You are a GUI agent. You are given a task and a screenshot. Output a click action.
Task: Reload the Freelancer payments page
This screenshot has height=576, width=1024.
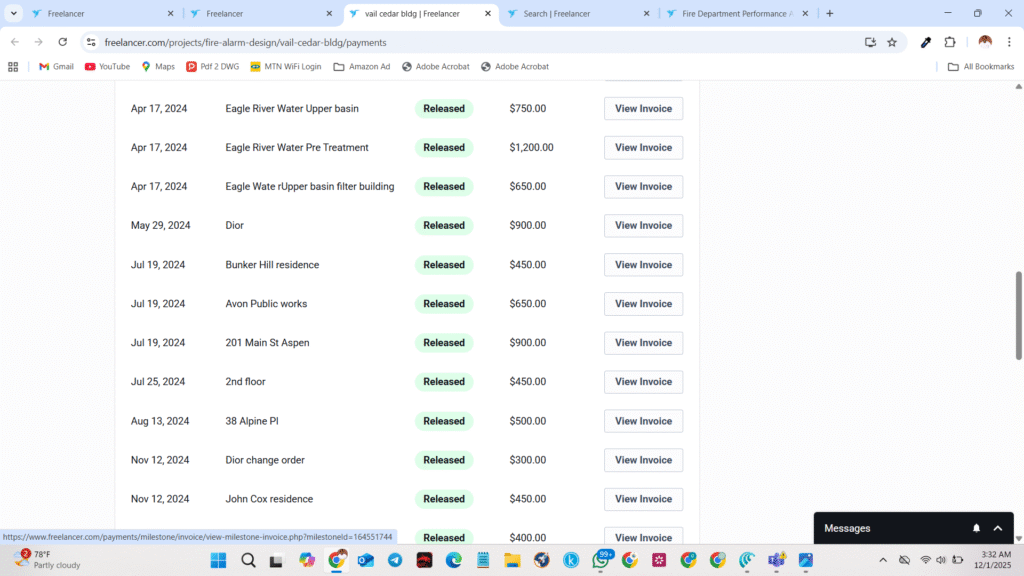(63, 42)
